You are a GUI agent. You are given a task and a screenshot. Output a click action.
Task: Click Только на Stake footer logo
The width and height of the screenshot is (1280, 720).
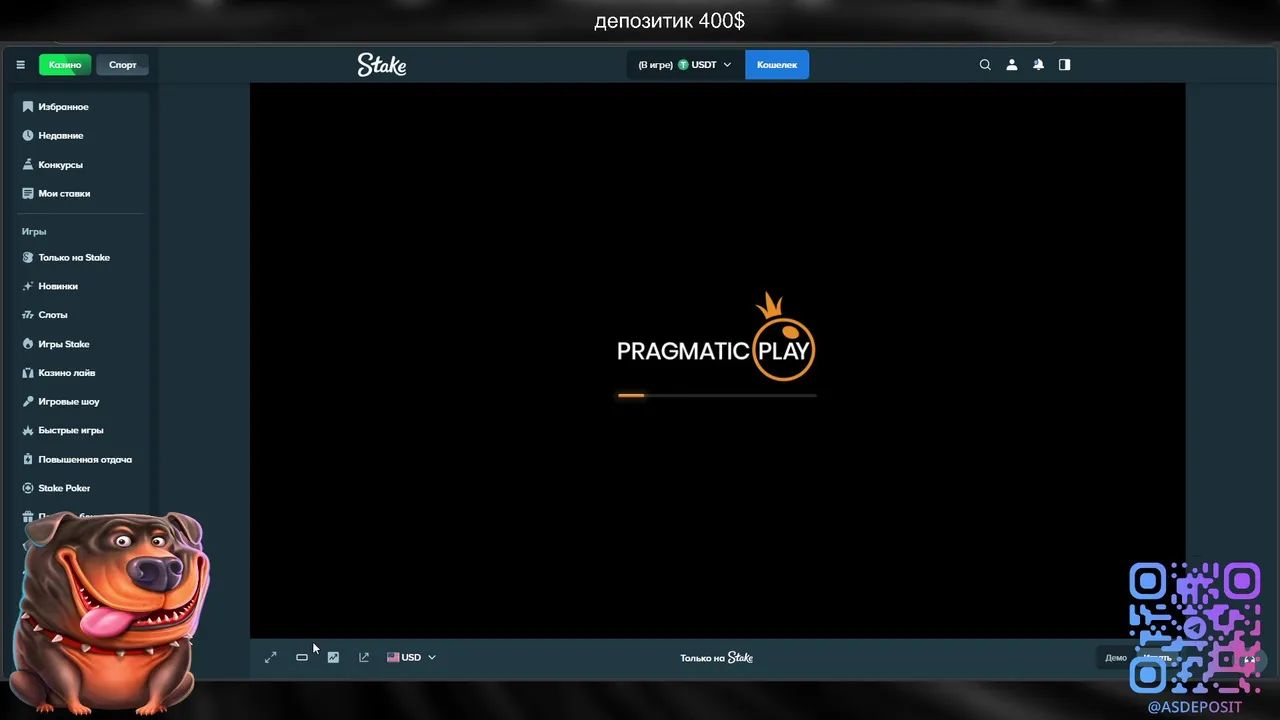pos(716,658)
